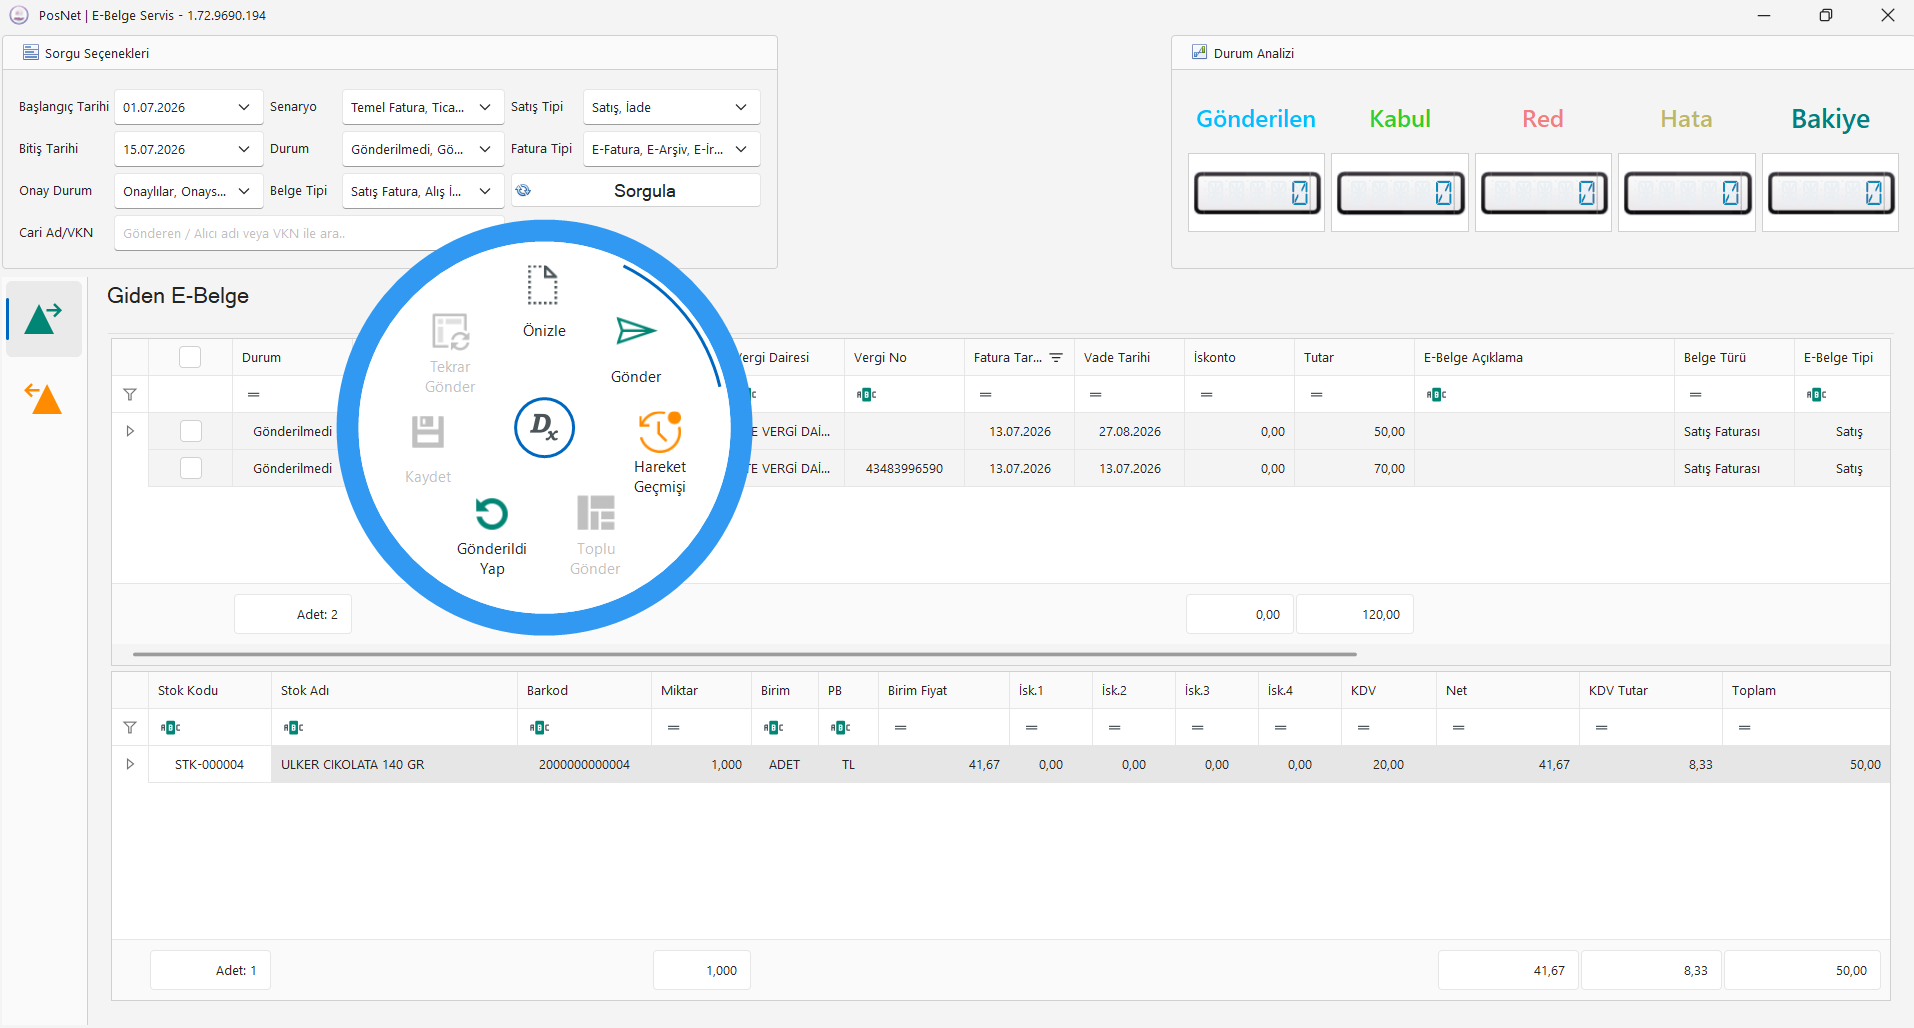Open Barkod filter operator icon

[539, 727]
